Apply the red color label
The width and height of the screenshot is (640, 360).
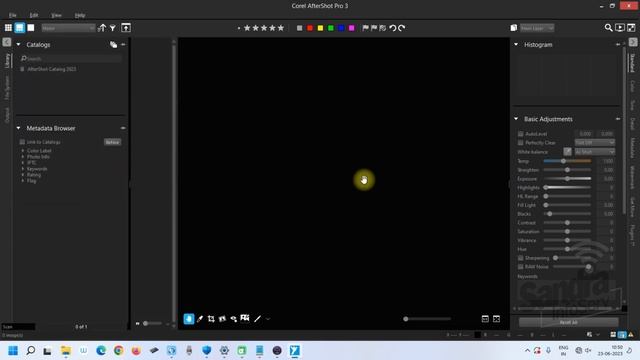(x=310, y=28)
